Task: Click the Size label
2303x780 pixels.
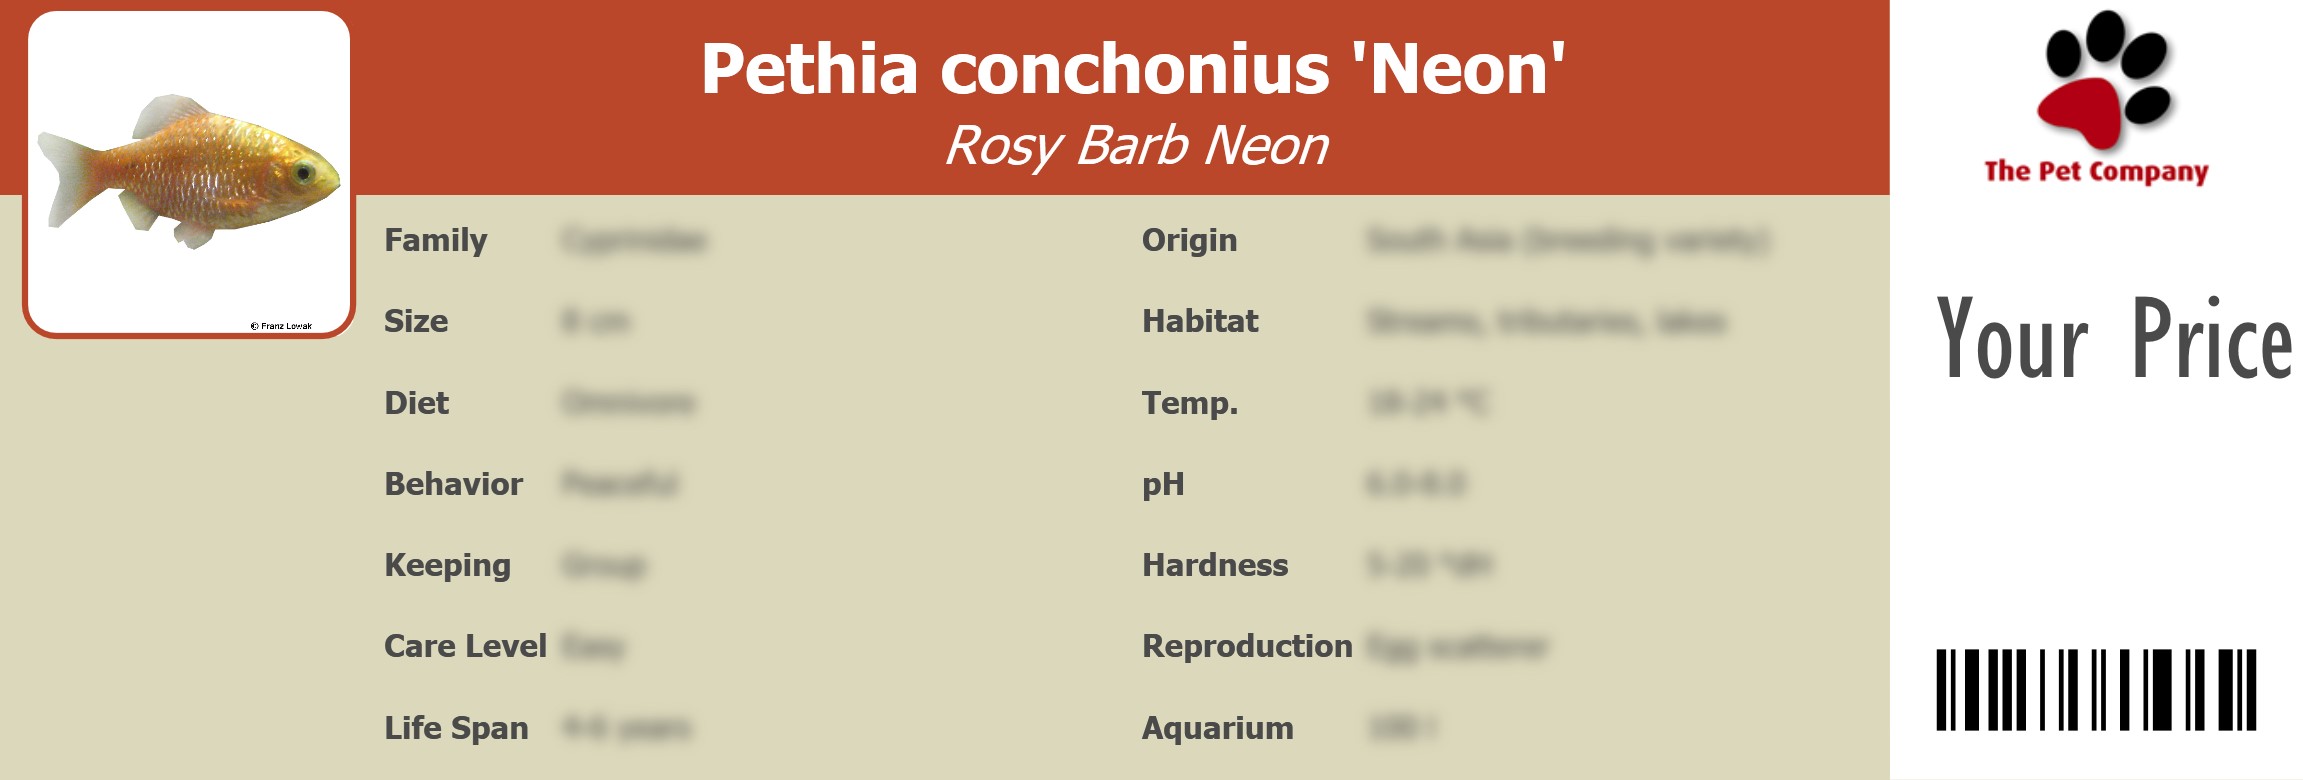Action: pos(416,321)
